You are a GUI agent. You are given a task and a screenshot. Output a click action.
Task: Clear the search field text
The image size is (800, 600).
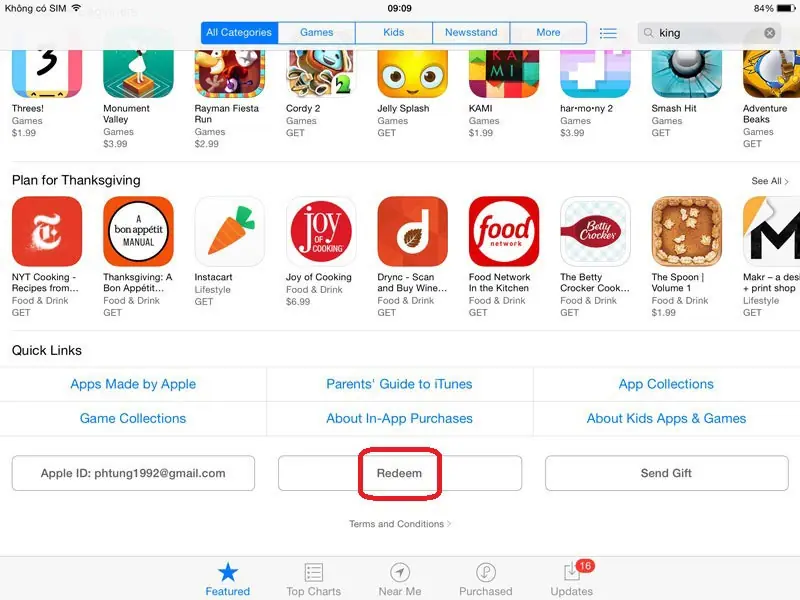pos(769,33)
